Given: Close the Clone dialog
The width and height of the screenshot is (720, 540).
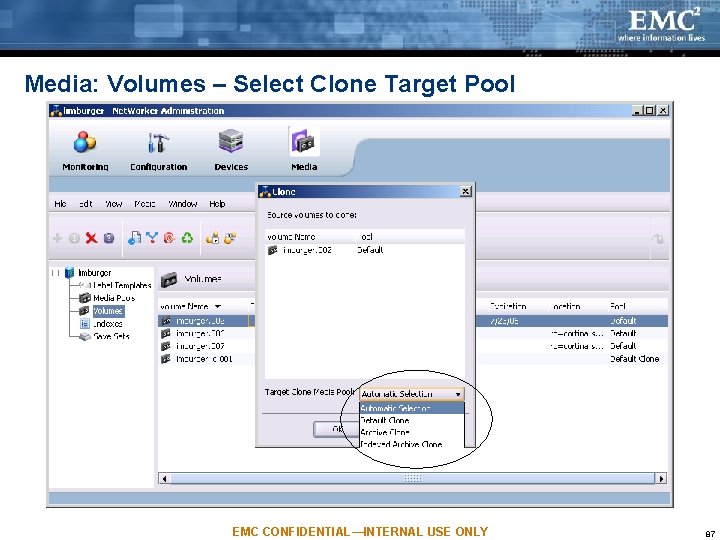Looking at the screenshot, I should (x=465, y=191).
